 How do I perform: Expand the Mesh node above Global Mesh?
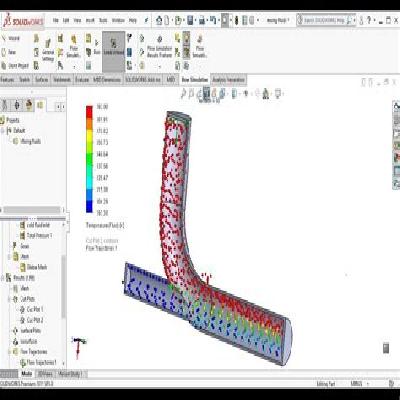(9, 257)
